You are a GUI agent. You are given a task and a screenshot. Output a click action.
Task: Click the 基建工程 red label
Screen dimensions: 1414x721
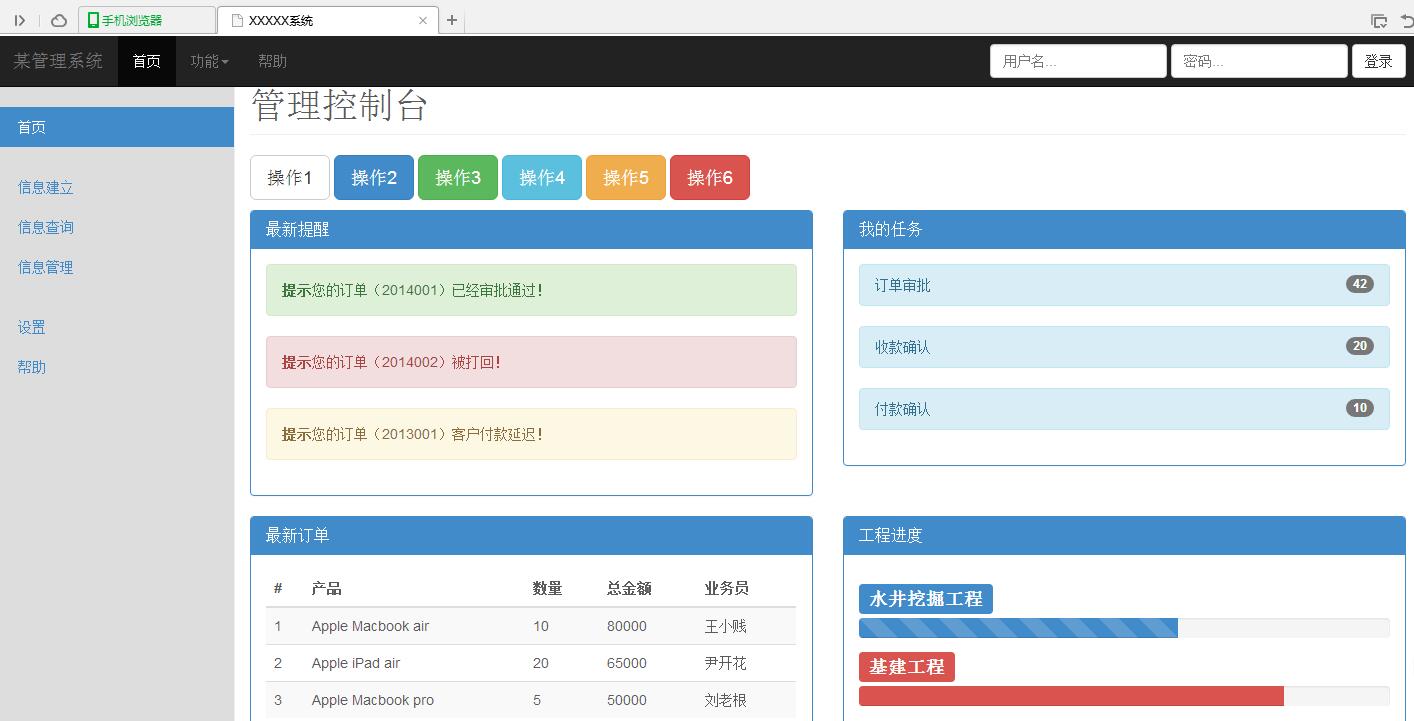[x=906, y=667]
